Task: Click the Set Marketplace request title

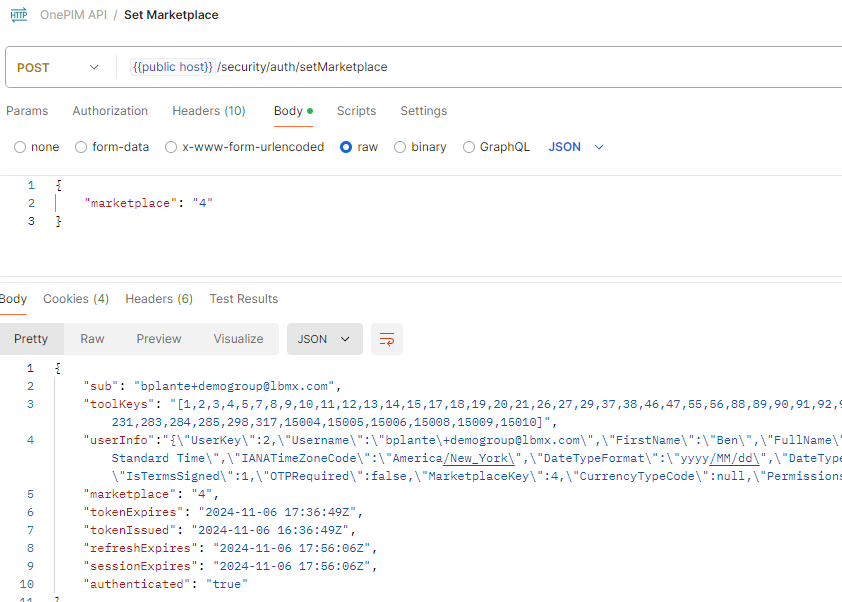Action: click(171, 15)
